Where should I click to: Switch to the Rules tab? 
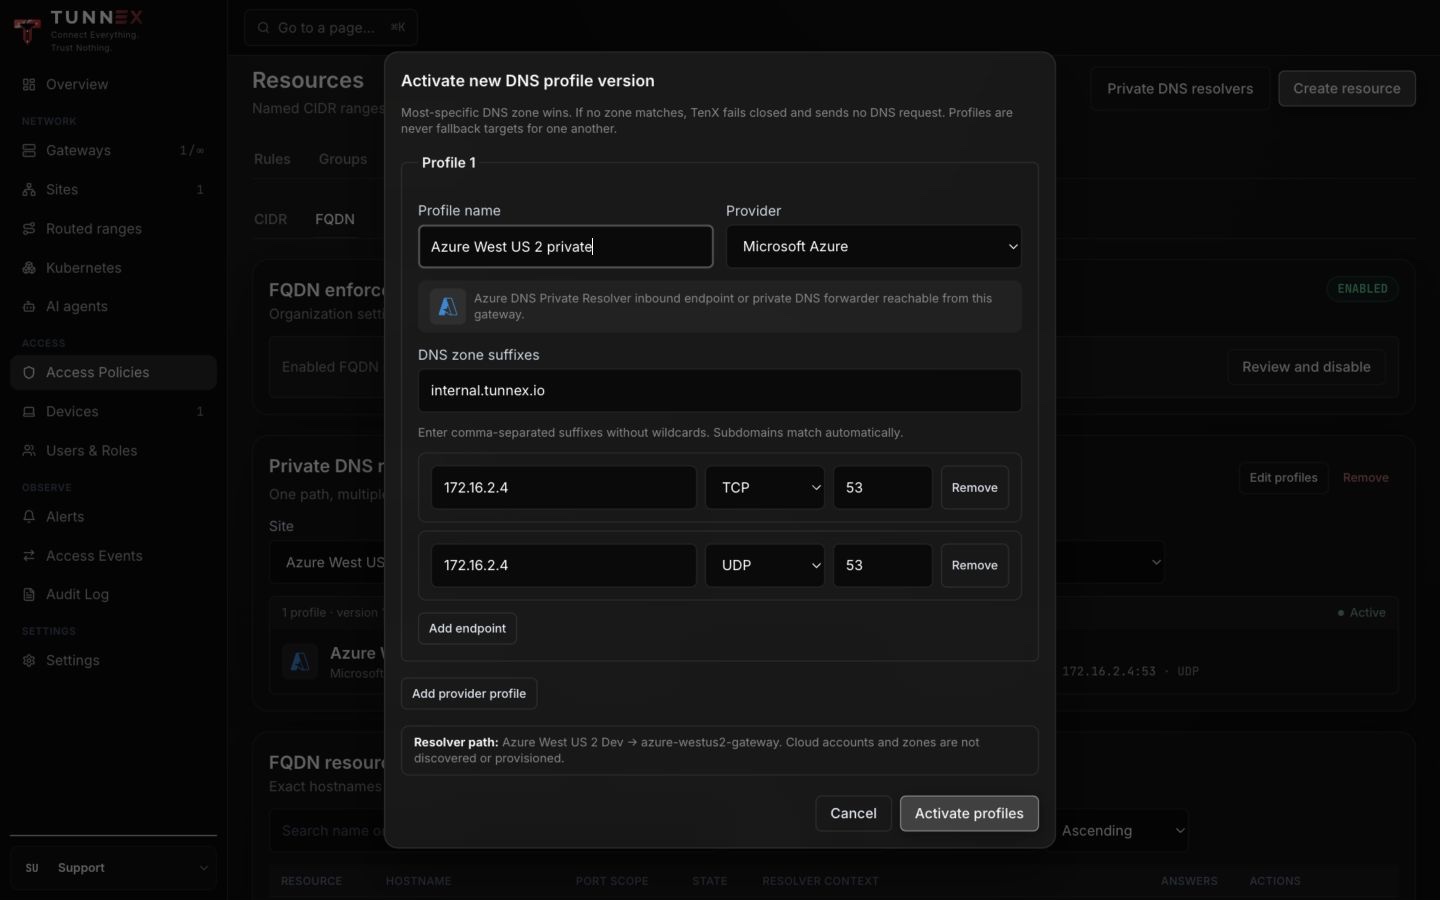272,159
